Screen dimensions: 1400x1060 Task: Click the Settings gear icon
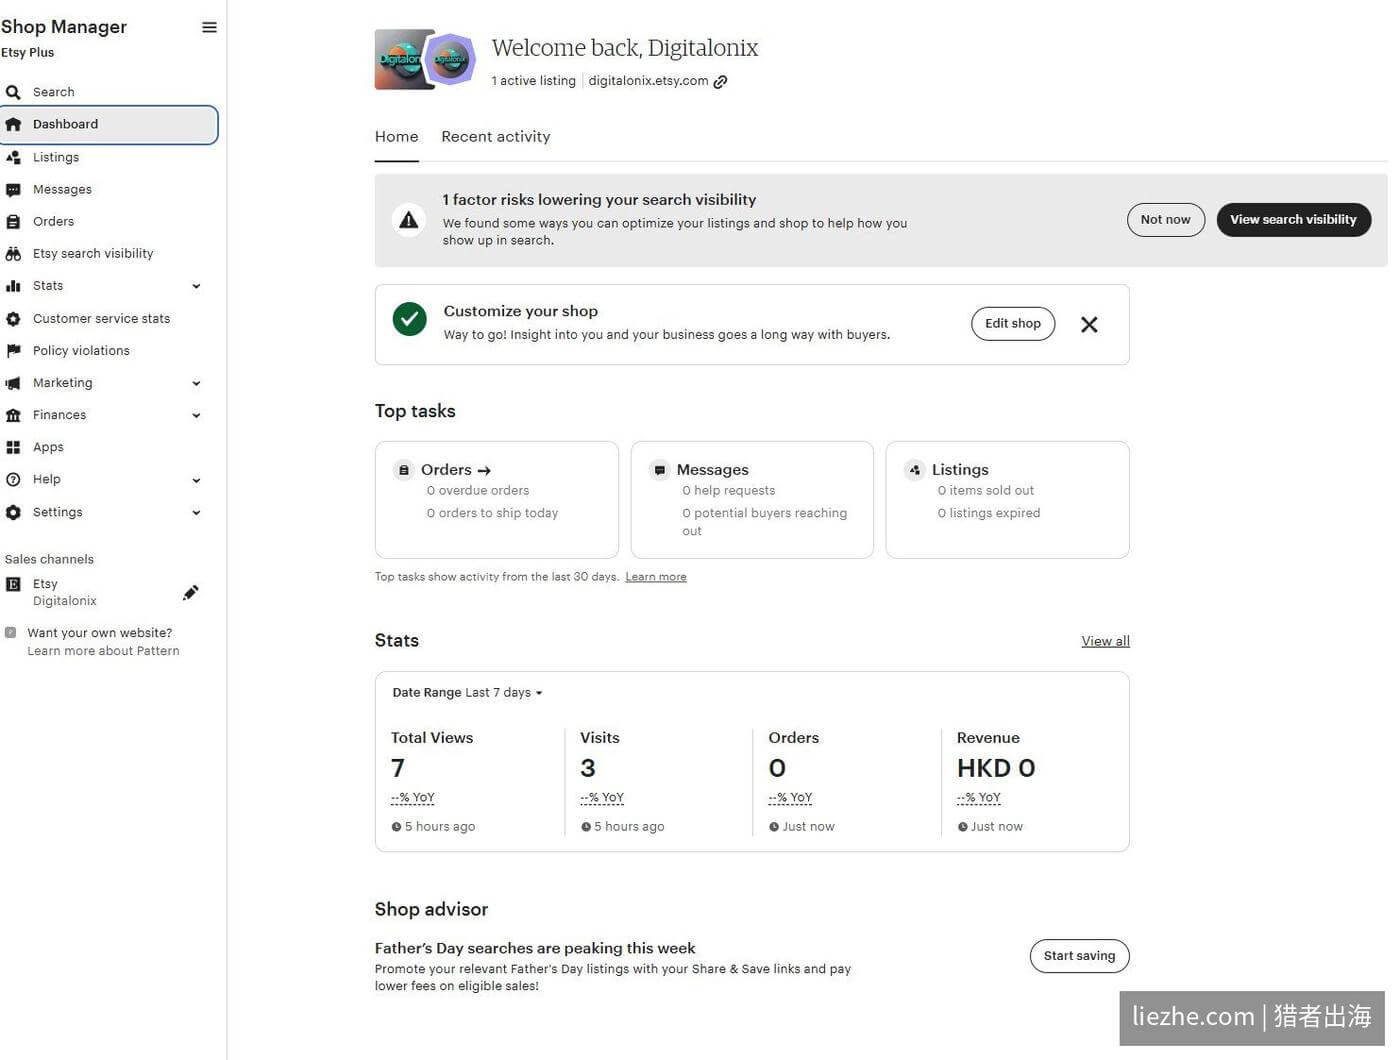[13, 512]
